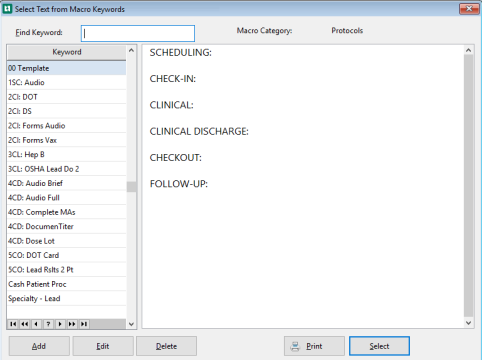Click the keyword list scrollbar thumb
Viewport: 482px width, 360px height.
pos(131,187)
